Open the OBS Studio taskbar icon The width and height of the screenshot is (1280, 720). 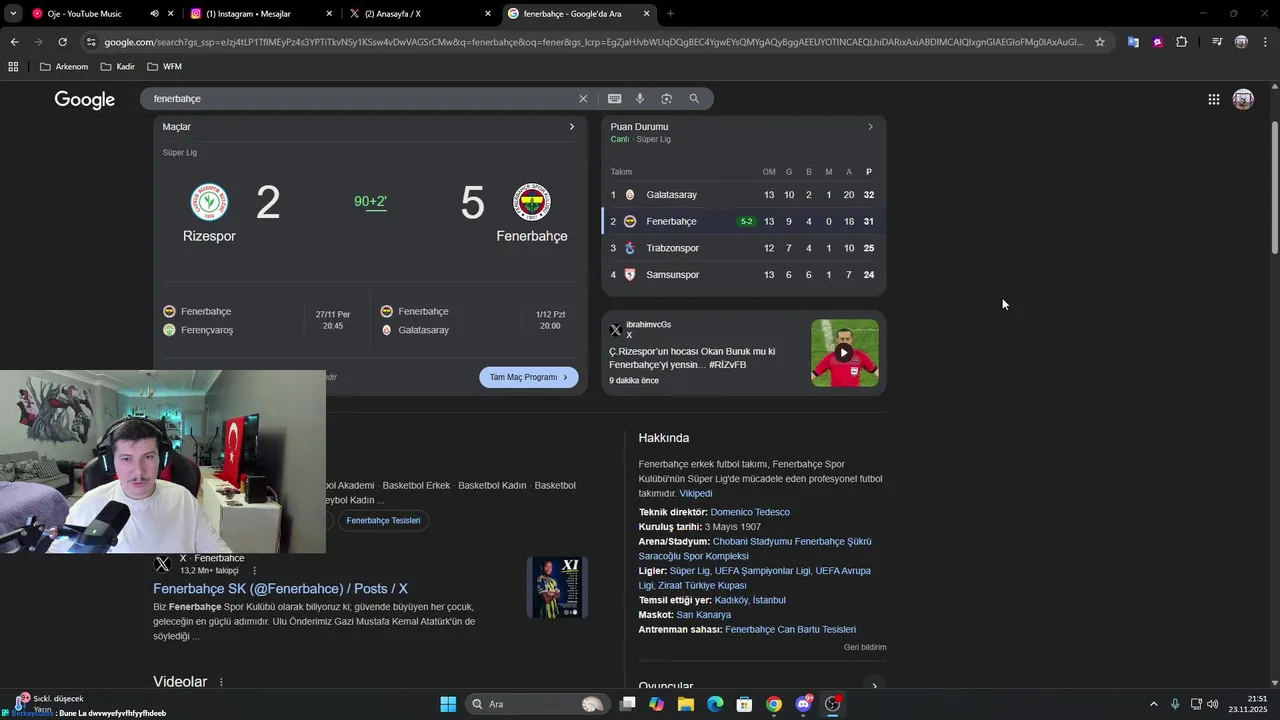click(x=832, y=704)
